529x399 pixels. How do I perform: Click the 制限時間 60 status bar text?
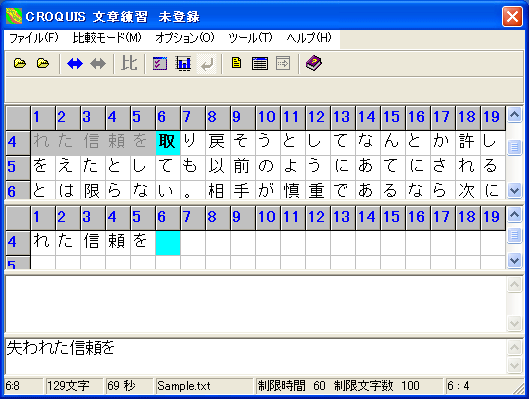click(x=291, y=386)
